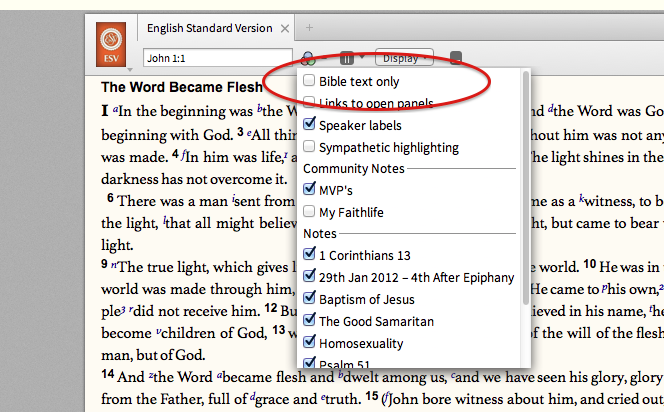Click verse number 12

coord(271,308)
